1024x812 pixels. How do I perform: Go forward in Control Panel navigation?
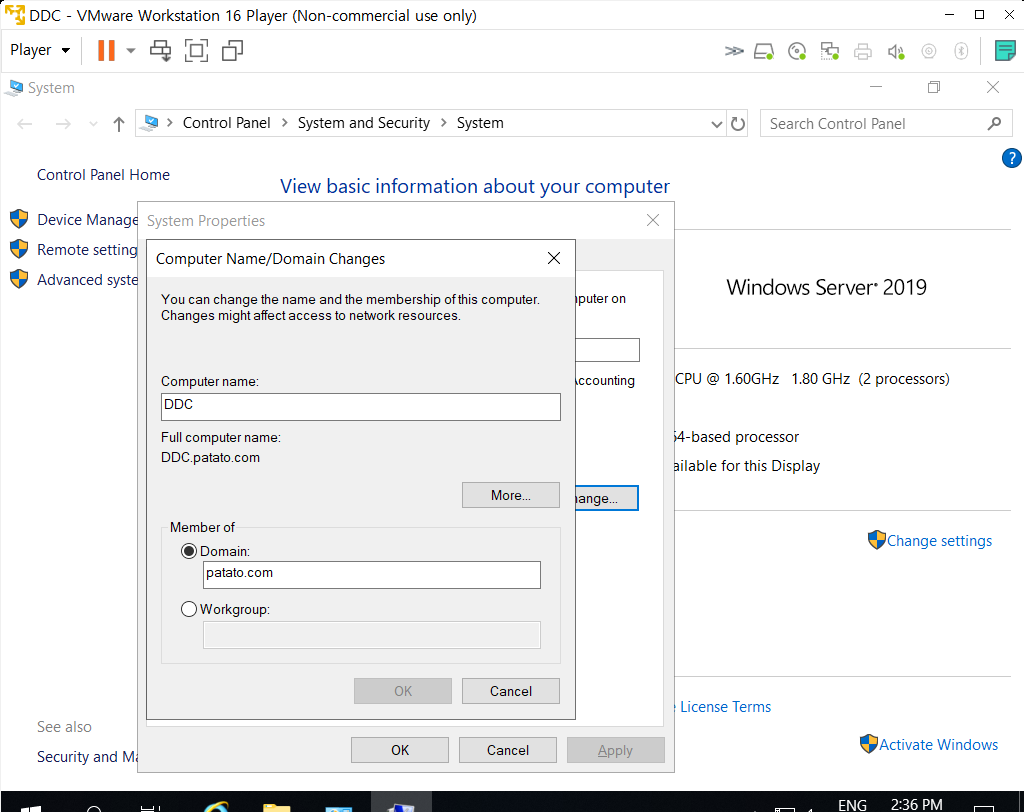tap(63, 123)
